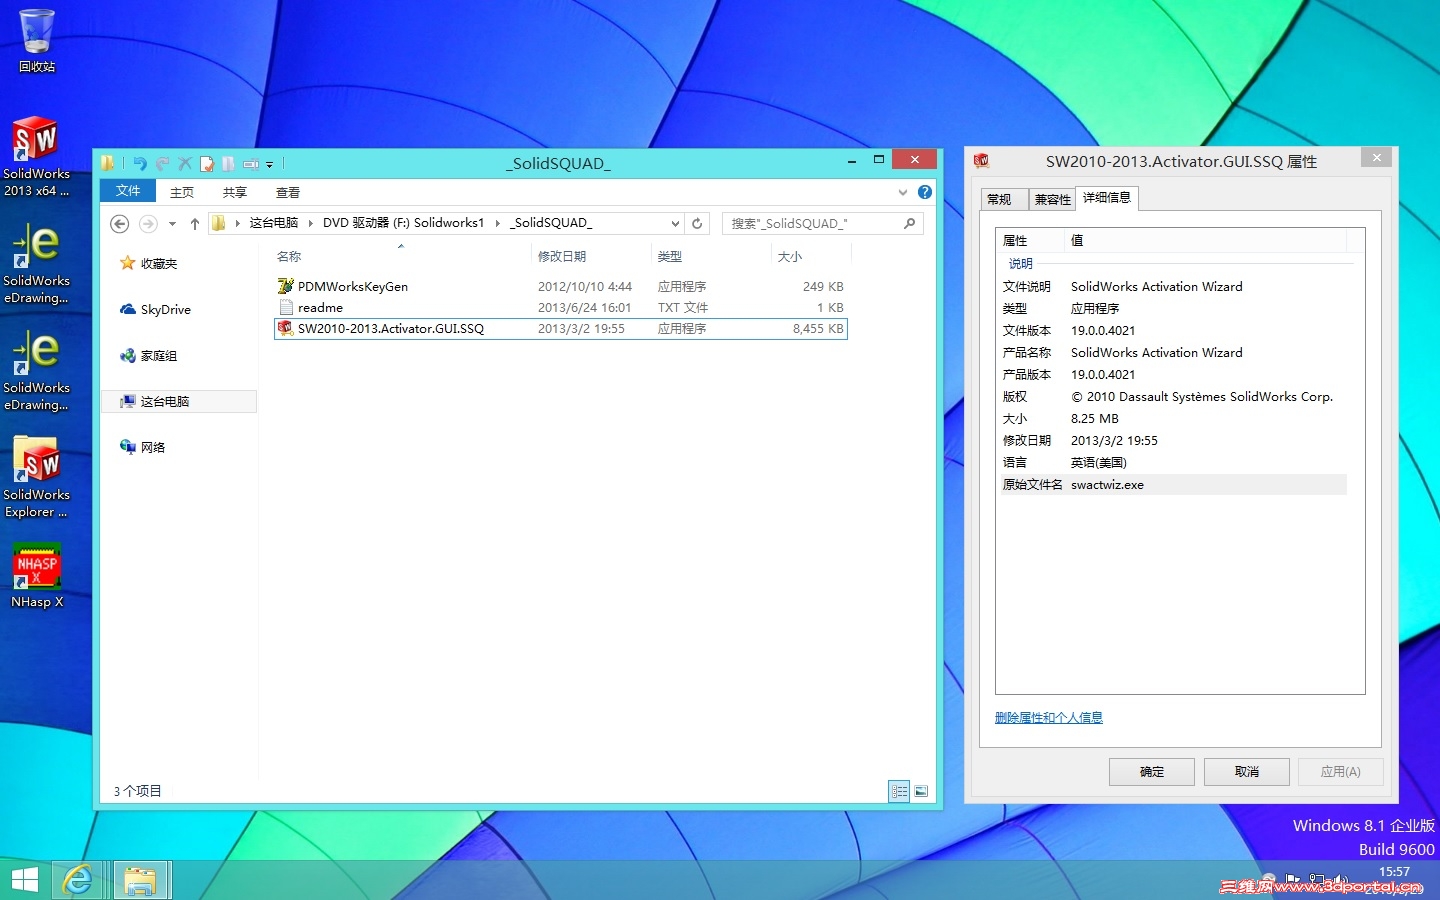Open the 共享 (Share) ribbon tab
The image size is (1440, 900).
coord(235,192)
